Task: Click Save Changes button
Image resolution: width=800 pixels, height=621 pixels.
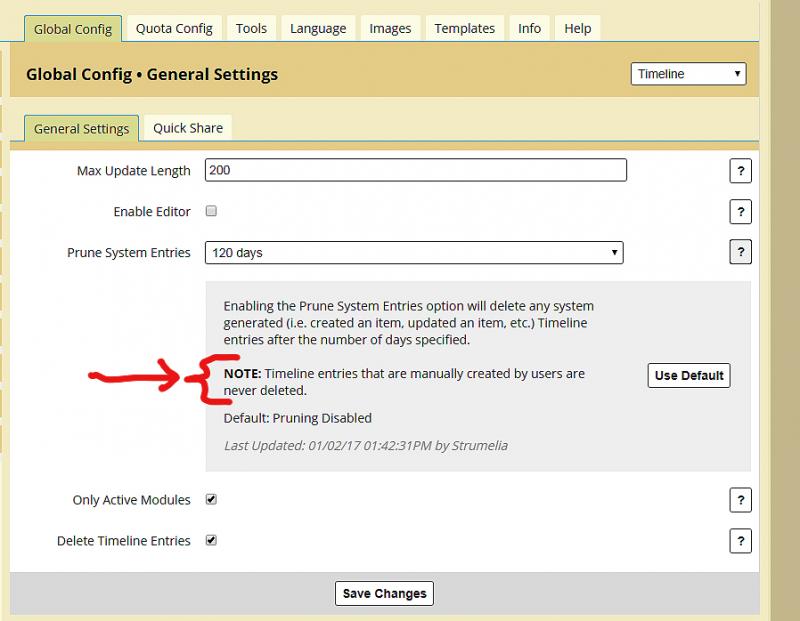Action: [384, 593]
